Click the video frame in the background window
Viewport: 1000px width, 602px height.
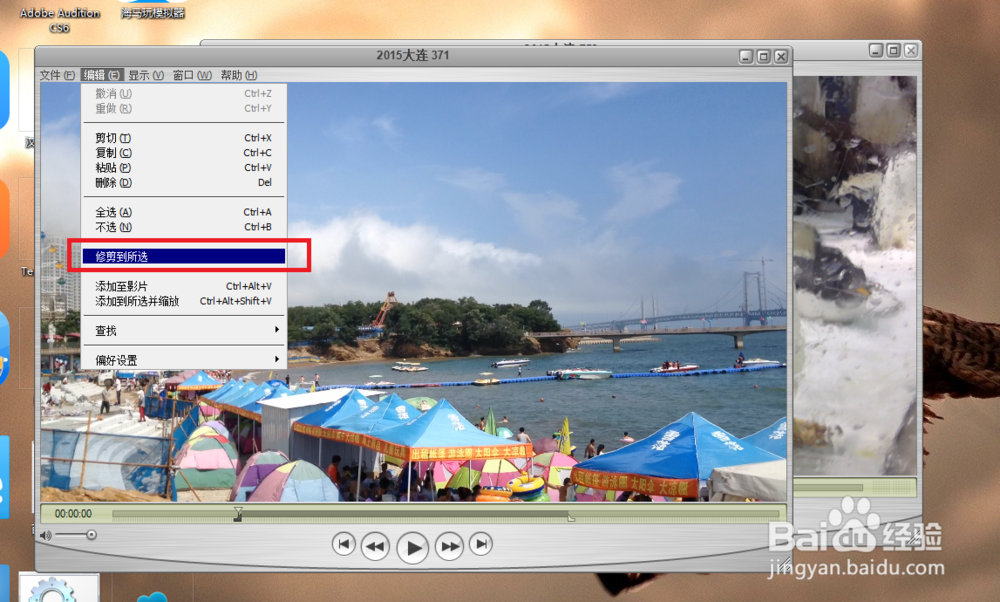coord(855,275)
